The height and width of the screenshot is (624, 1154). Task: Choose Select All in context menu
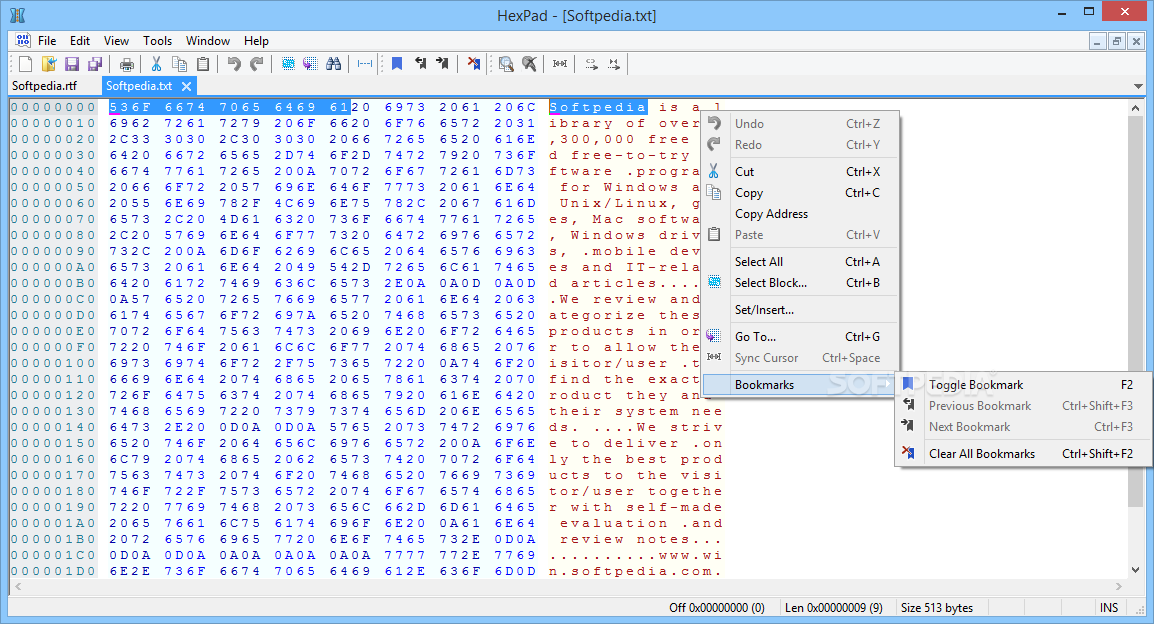click(x=801, y=262)
